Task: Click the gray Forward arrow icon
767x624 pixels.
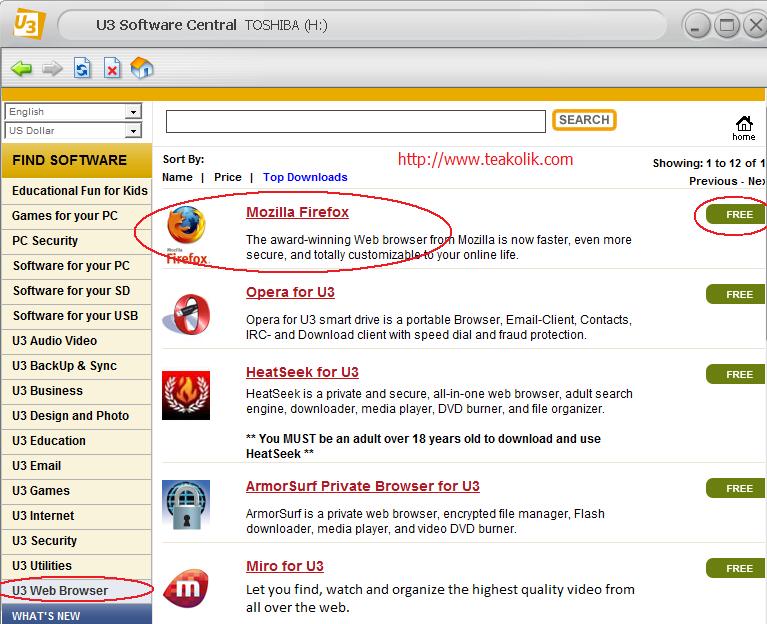Action: coord(52,68)
